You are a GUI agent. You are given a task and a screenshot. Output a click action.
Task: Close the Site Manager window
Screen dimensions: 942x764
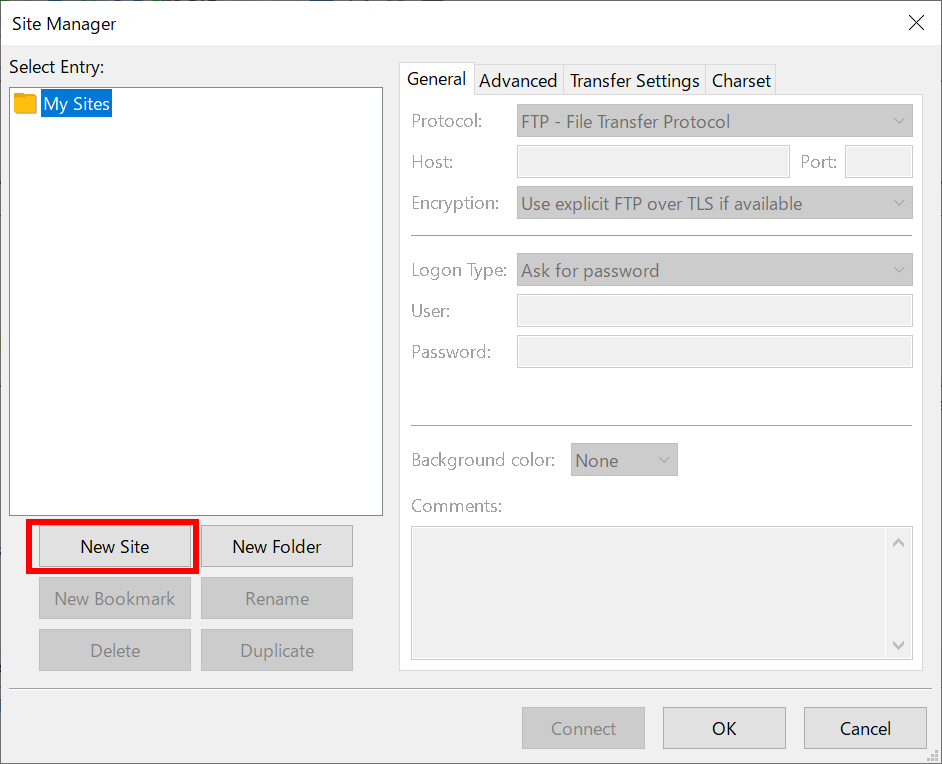click(916, 23)
